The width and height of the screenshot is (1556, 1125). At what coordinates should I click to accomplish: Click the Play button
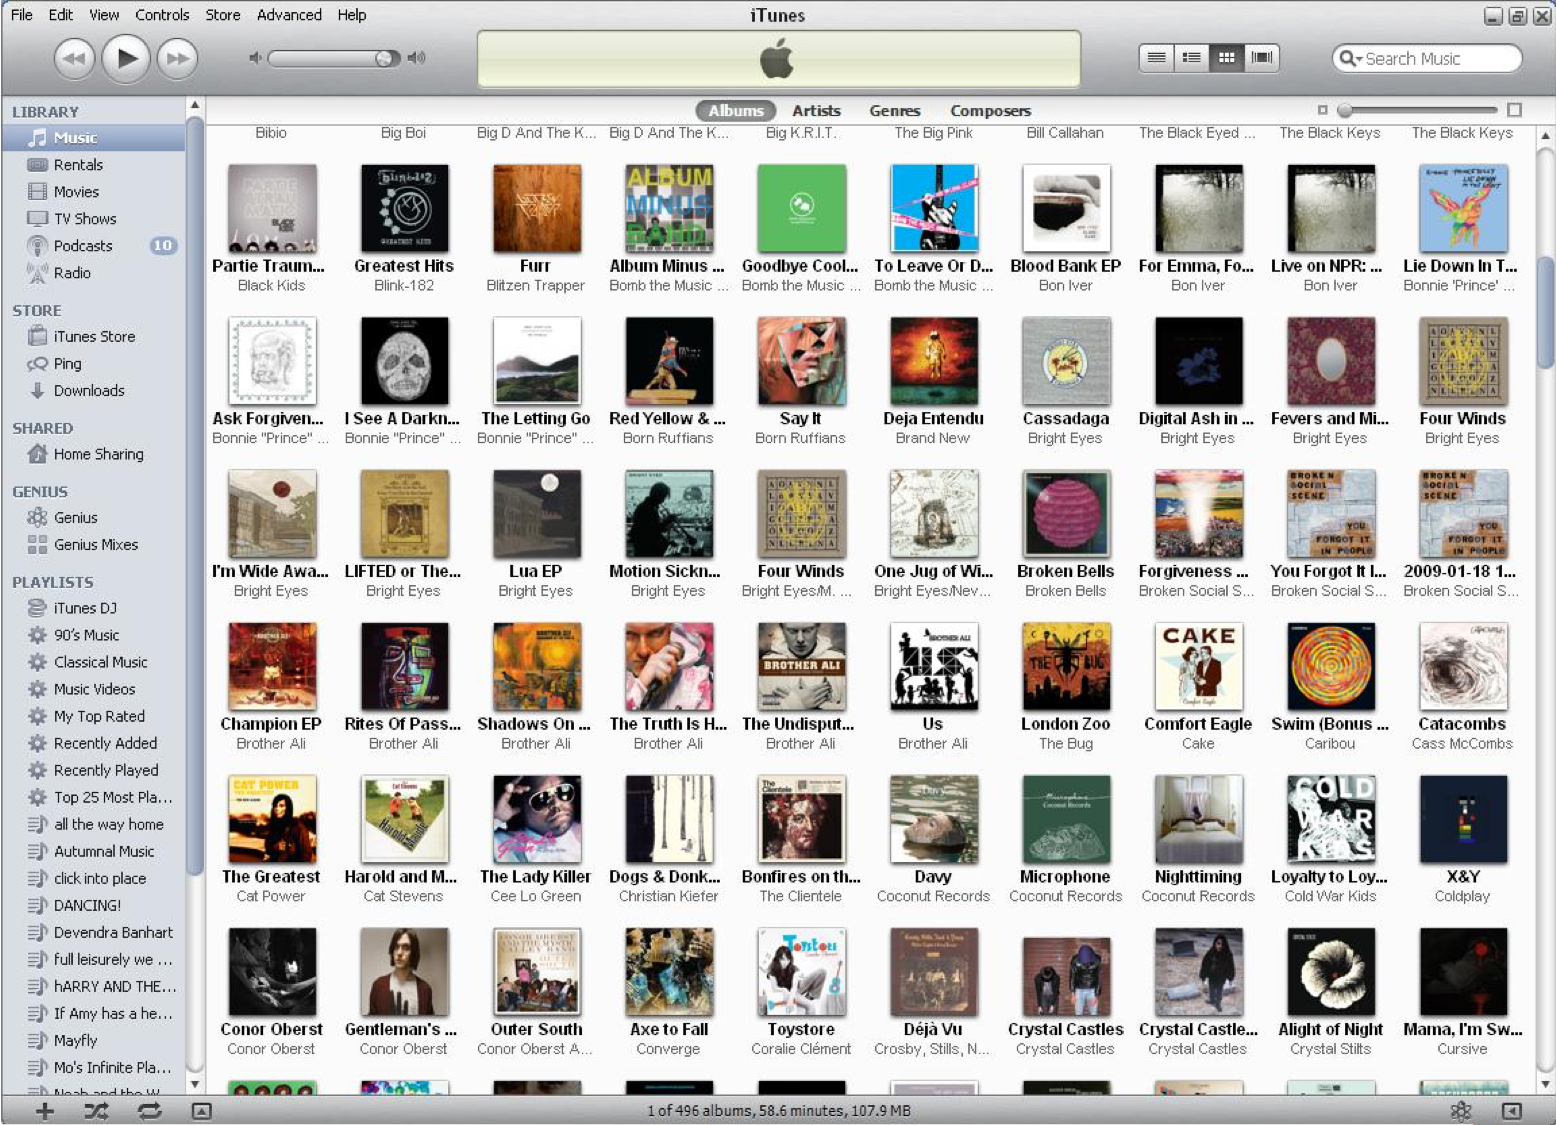tap(126, 58)
